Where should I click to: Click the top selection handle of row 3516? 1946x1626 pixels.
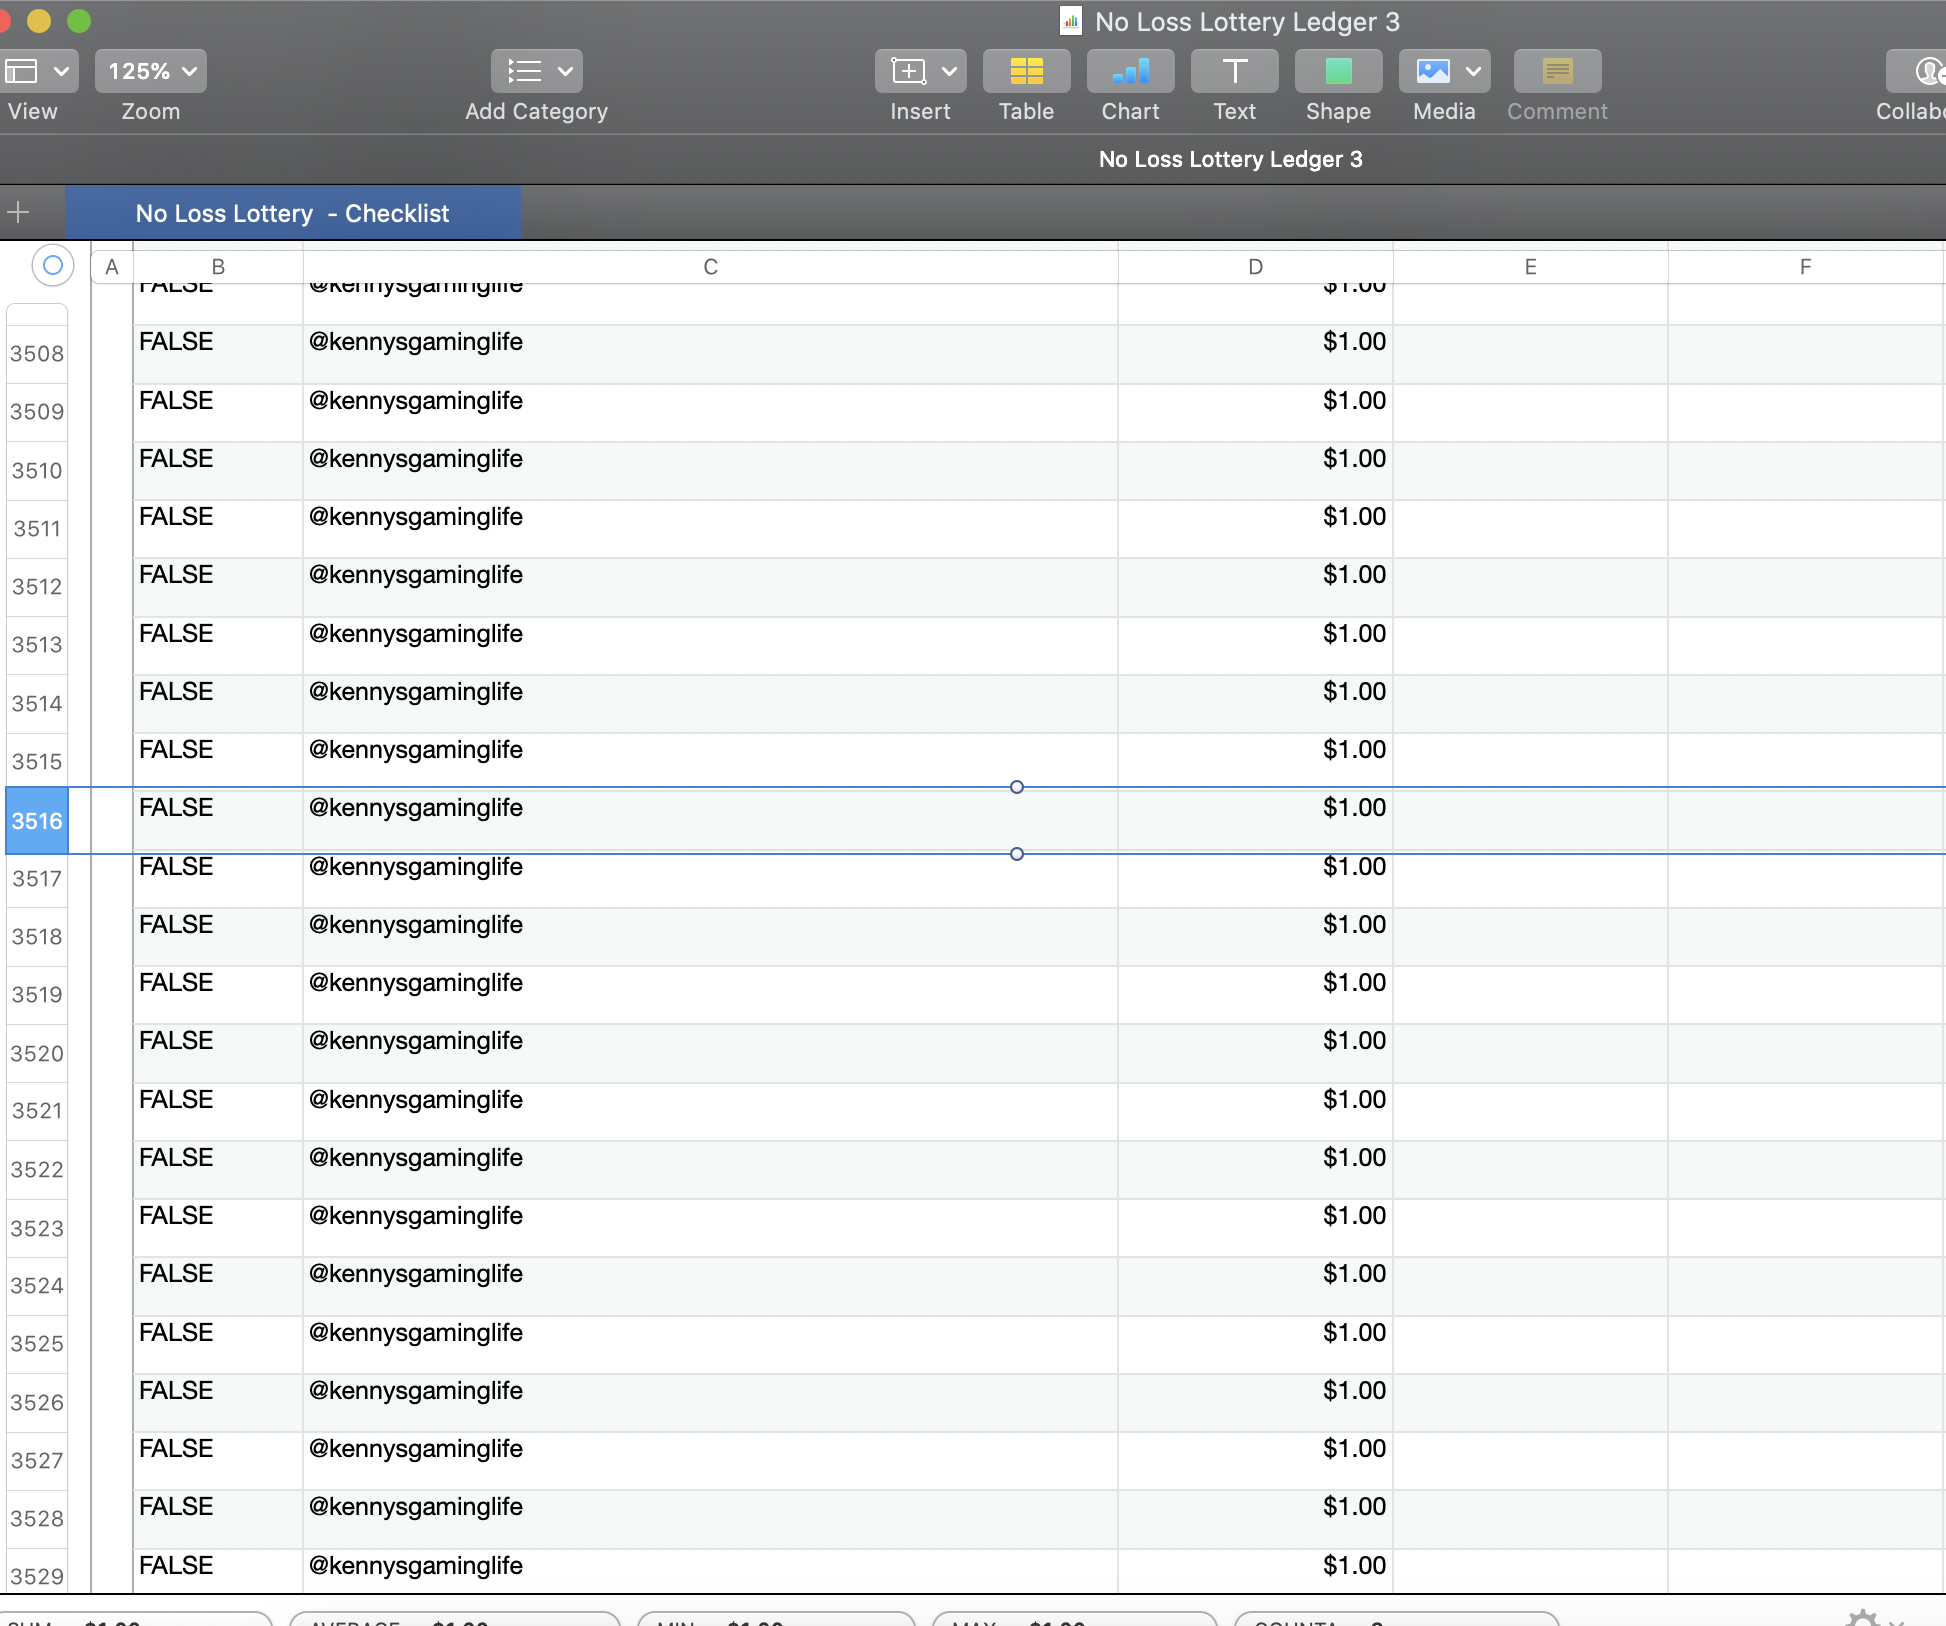[x=1017, y=787]
